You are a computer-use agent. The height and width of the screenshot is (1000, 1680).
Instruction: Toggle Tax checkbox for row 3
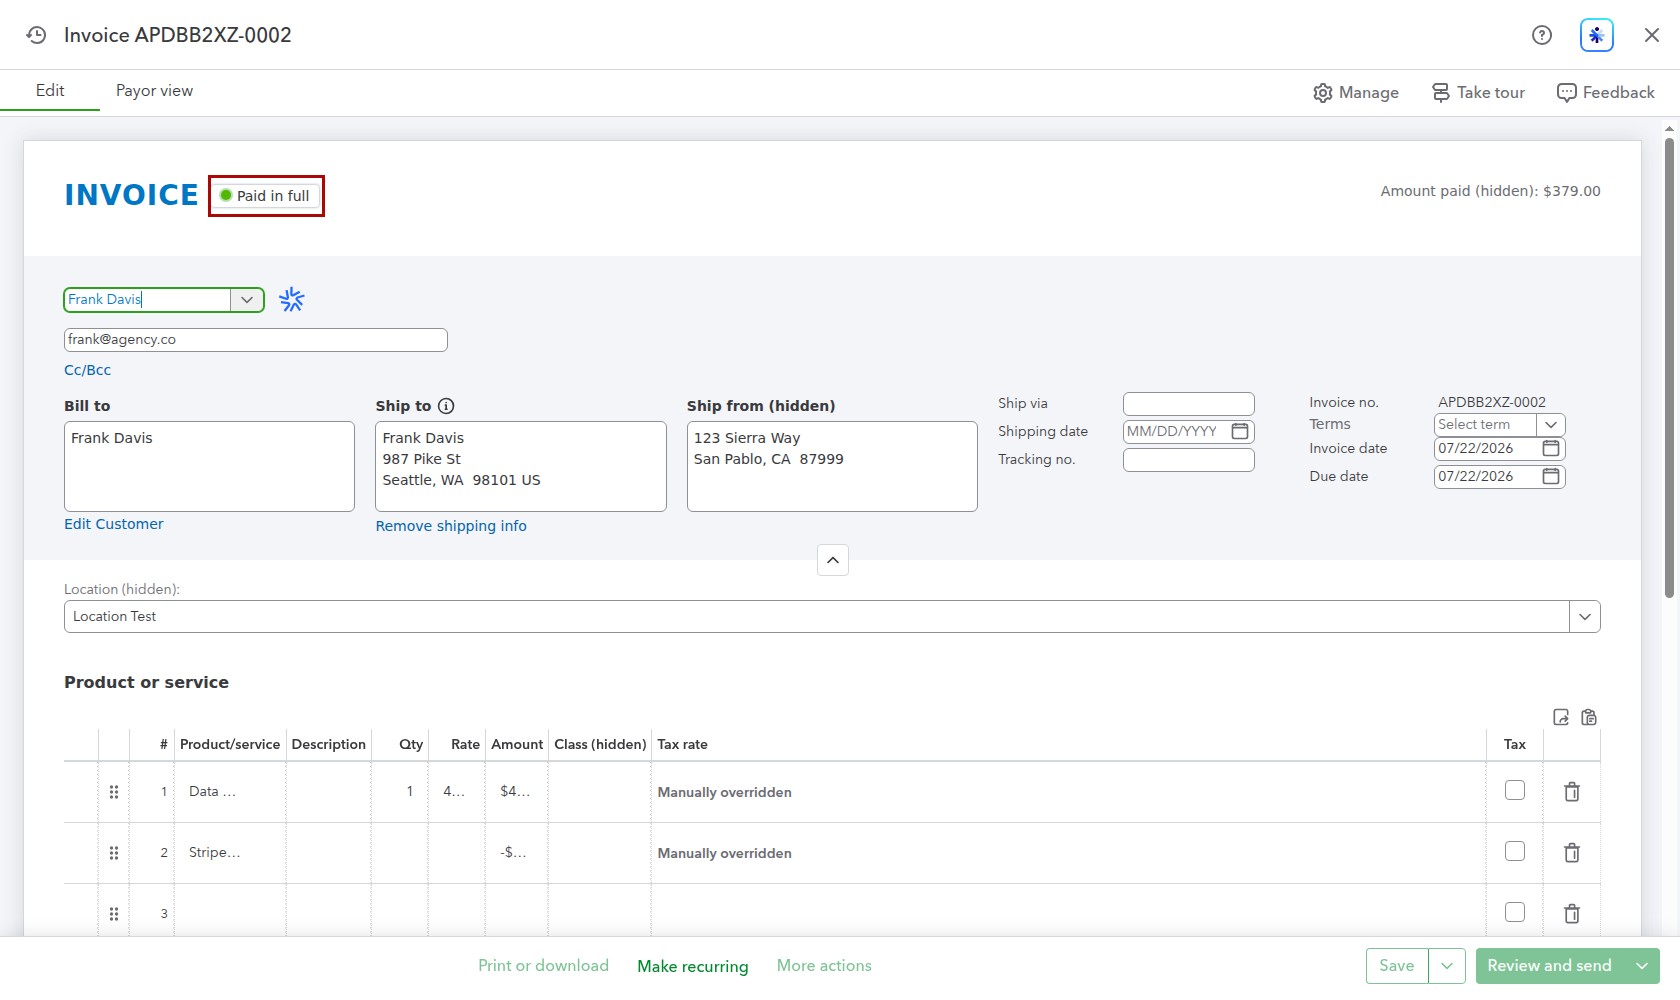tap(1515, 912)
